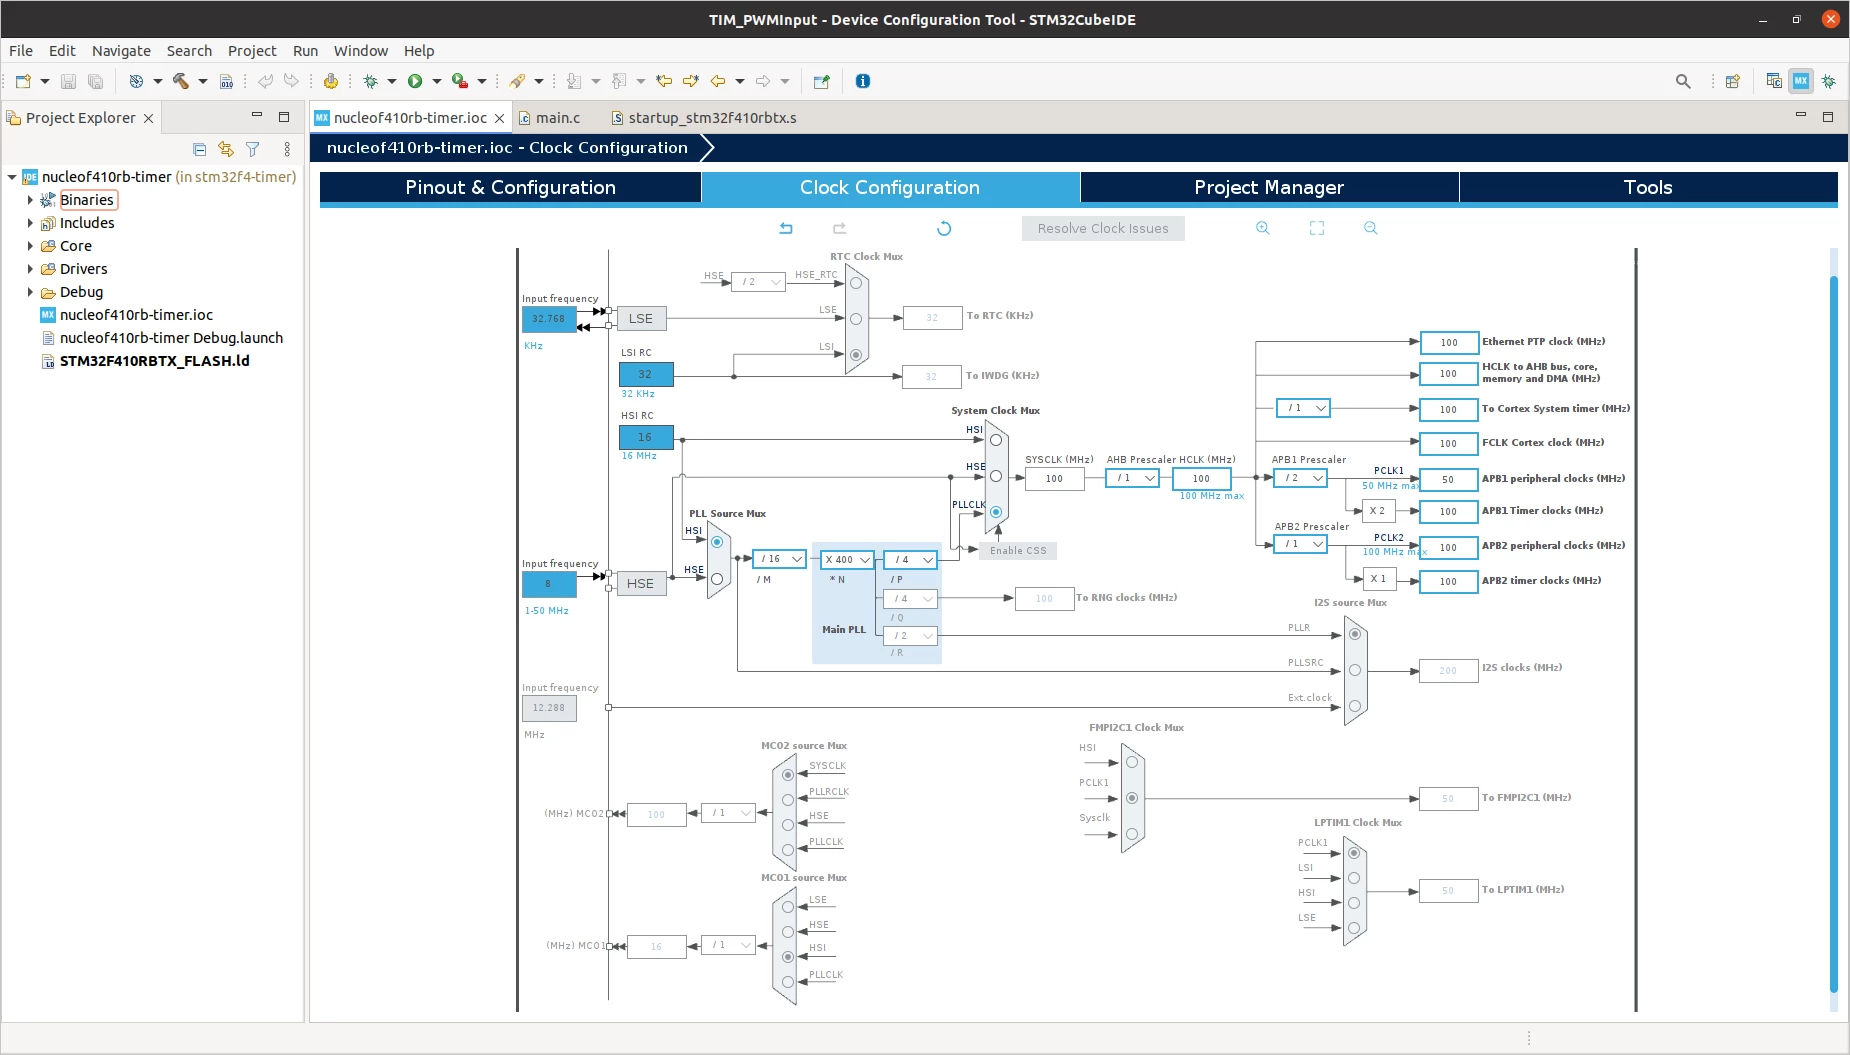Collapse the nucleof410rb-timer project node

click(12, 177)
